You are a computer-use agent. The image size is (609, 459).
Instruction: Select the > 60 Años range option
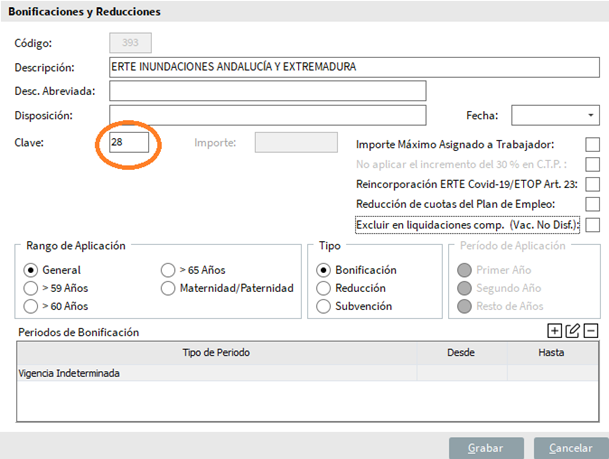pos(31,307)
